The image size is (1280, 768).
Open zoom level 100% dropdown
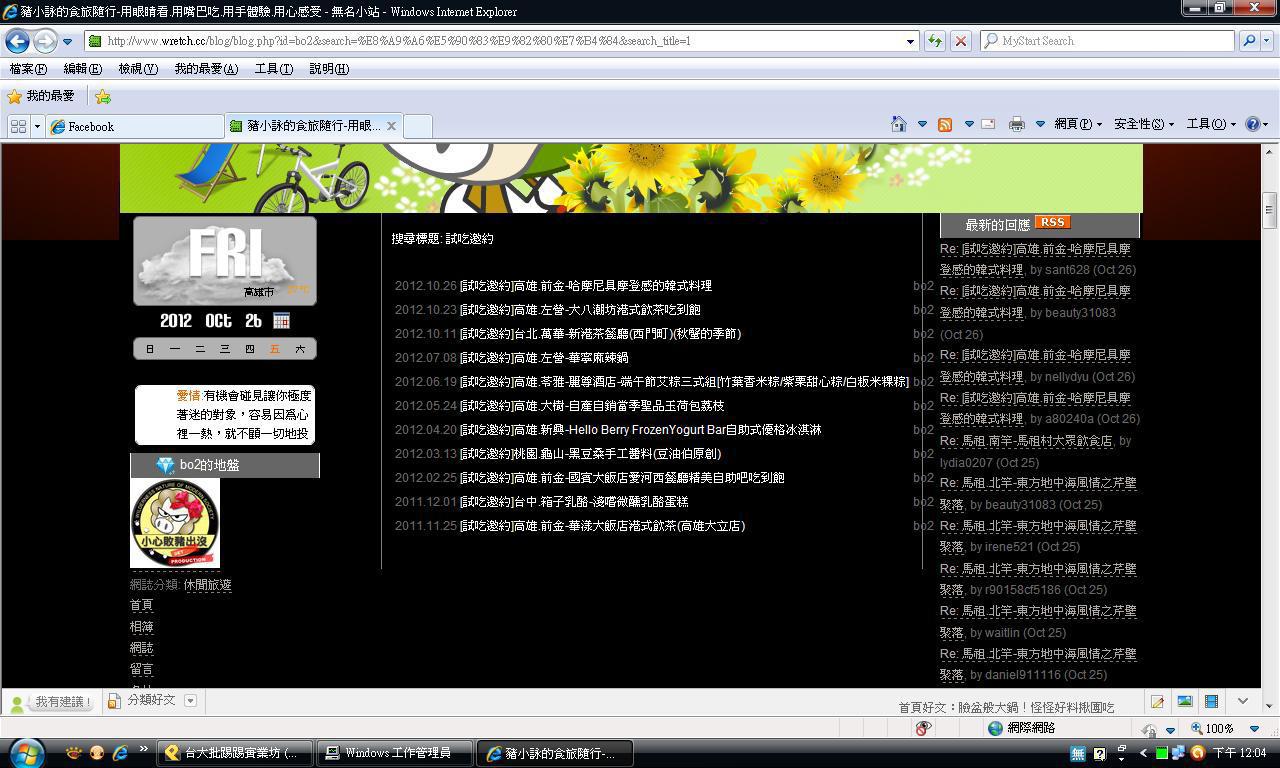coord(1254,729)
